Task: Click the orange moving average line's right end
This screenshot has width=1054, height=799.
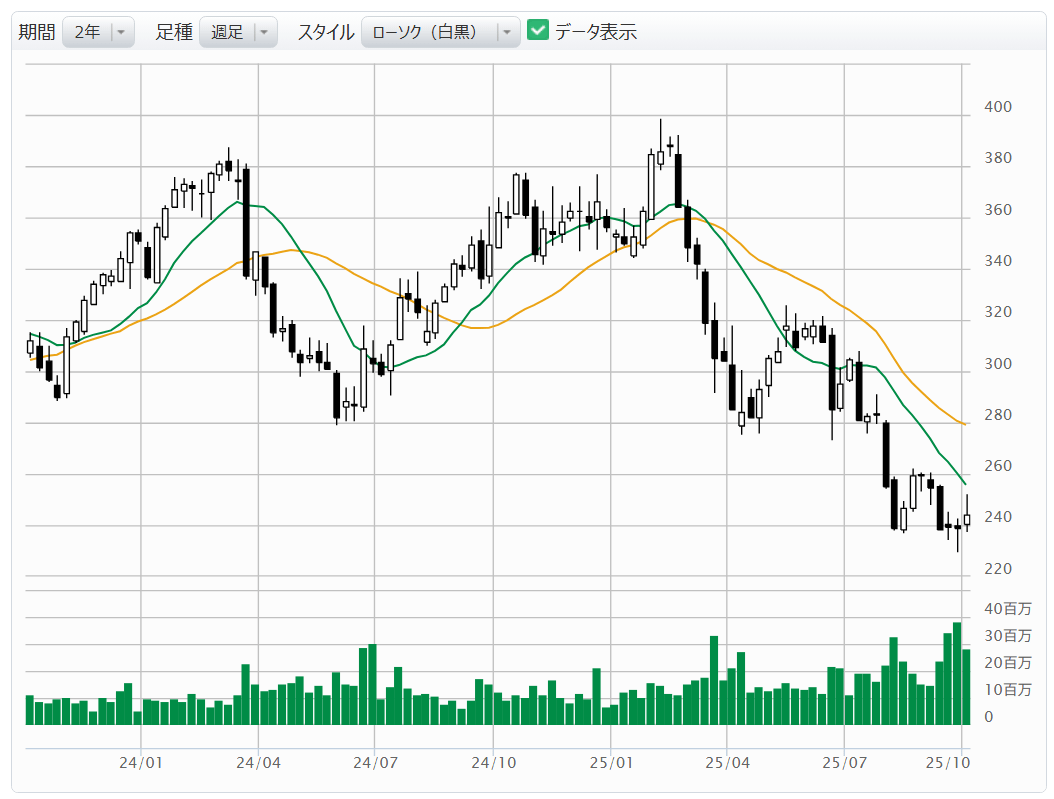Action: (x=963, y=424)
